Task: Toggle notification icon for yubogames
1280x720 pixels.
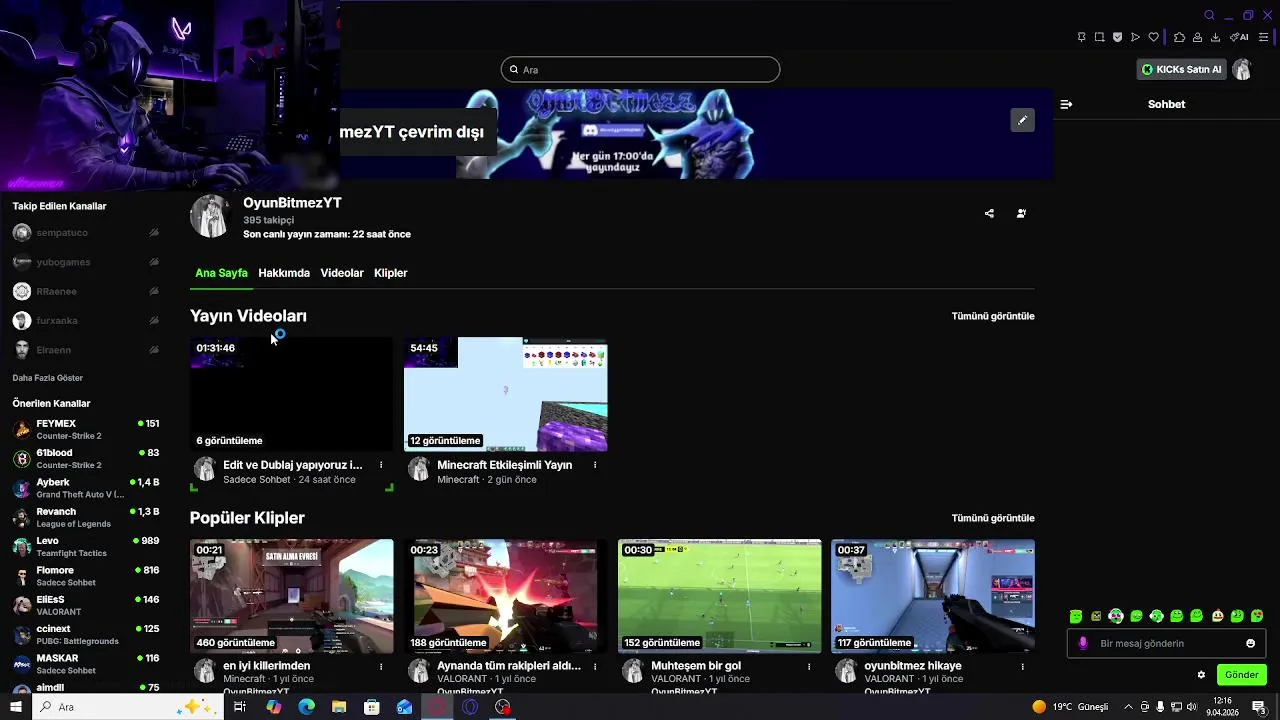Action: (x=154, y=262)
